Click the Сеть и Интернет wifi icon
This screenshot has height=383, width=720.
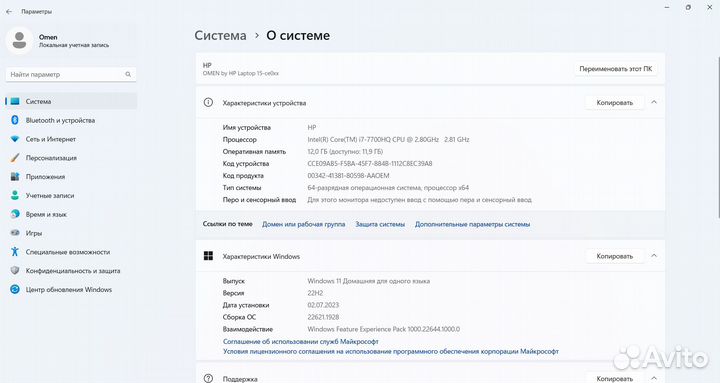[x=15, y=139]
